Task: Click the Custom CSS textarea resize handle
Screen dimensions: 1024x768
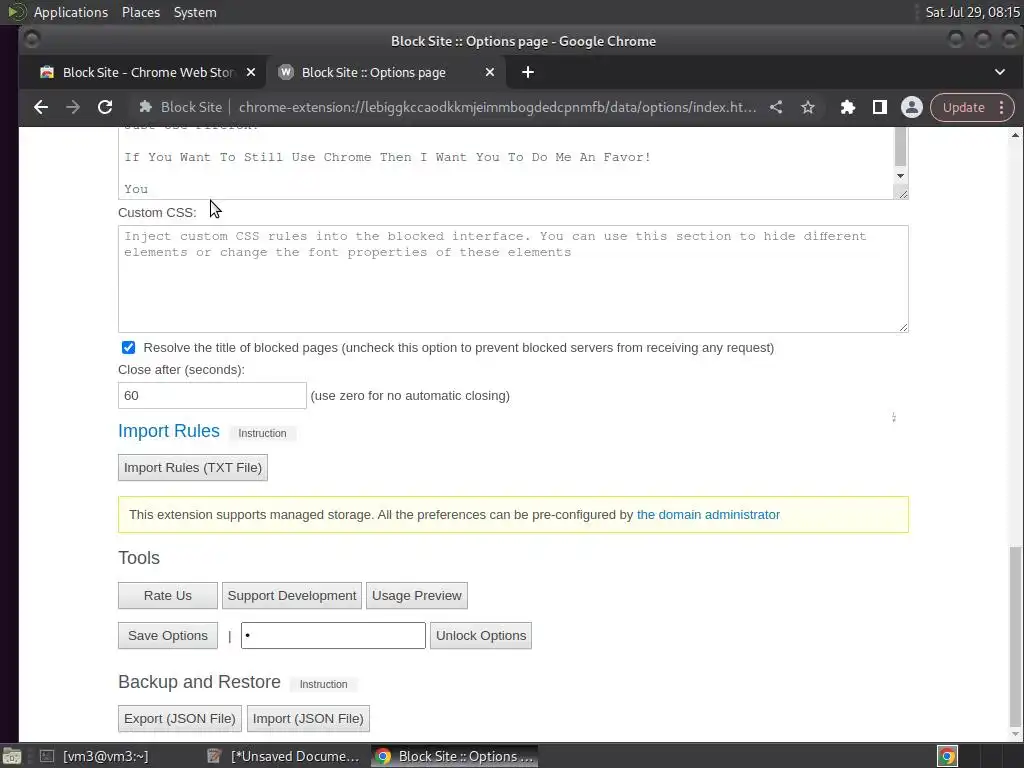Action: click(903, 327)
